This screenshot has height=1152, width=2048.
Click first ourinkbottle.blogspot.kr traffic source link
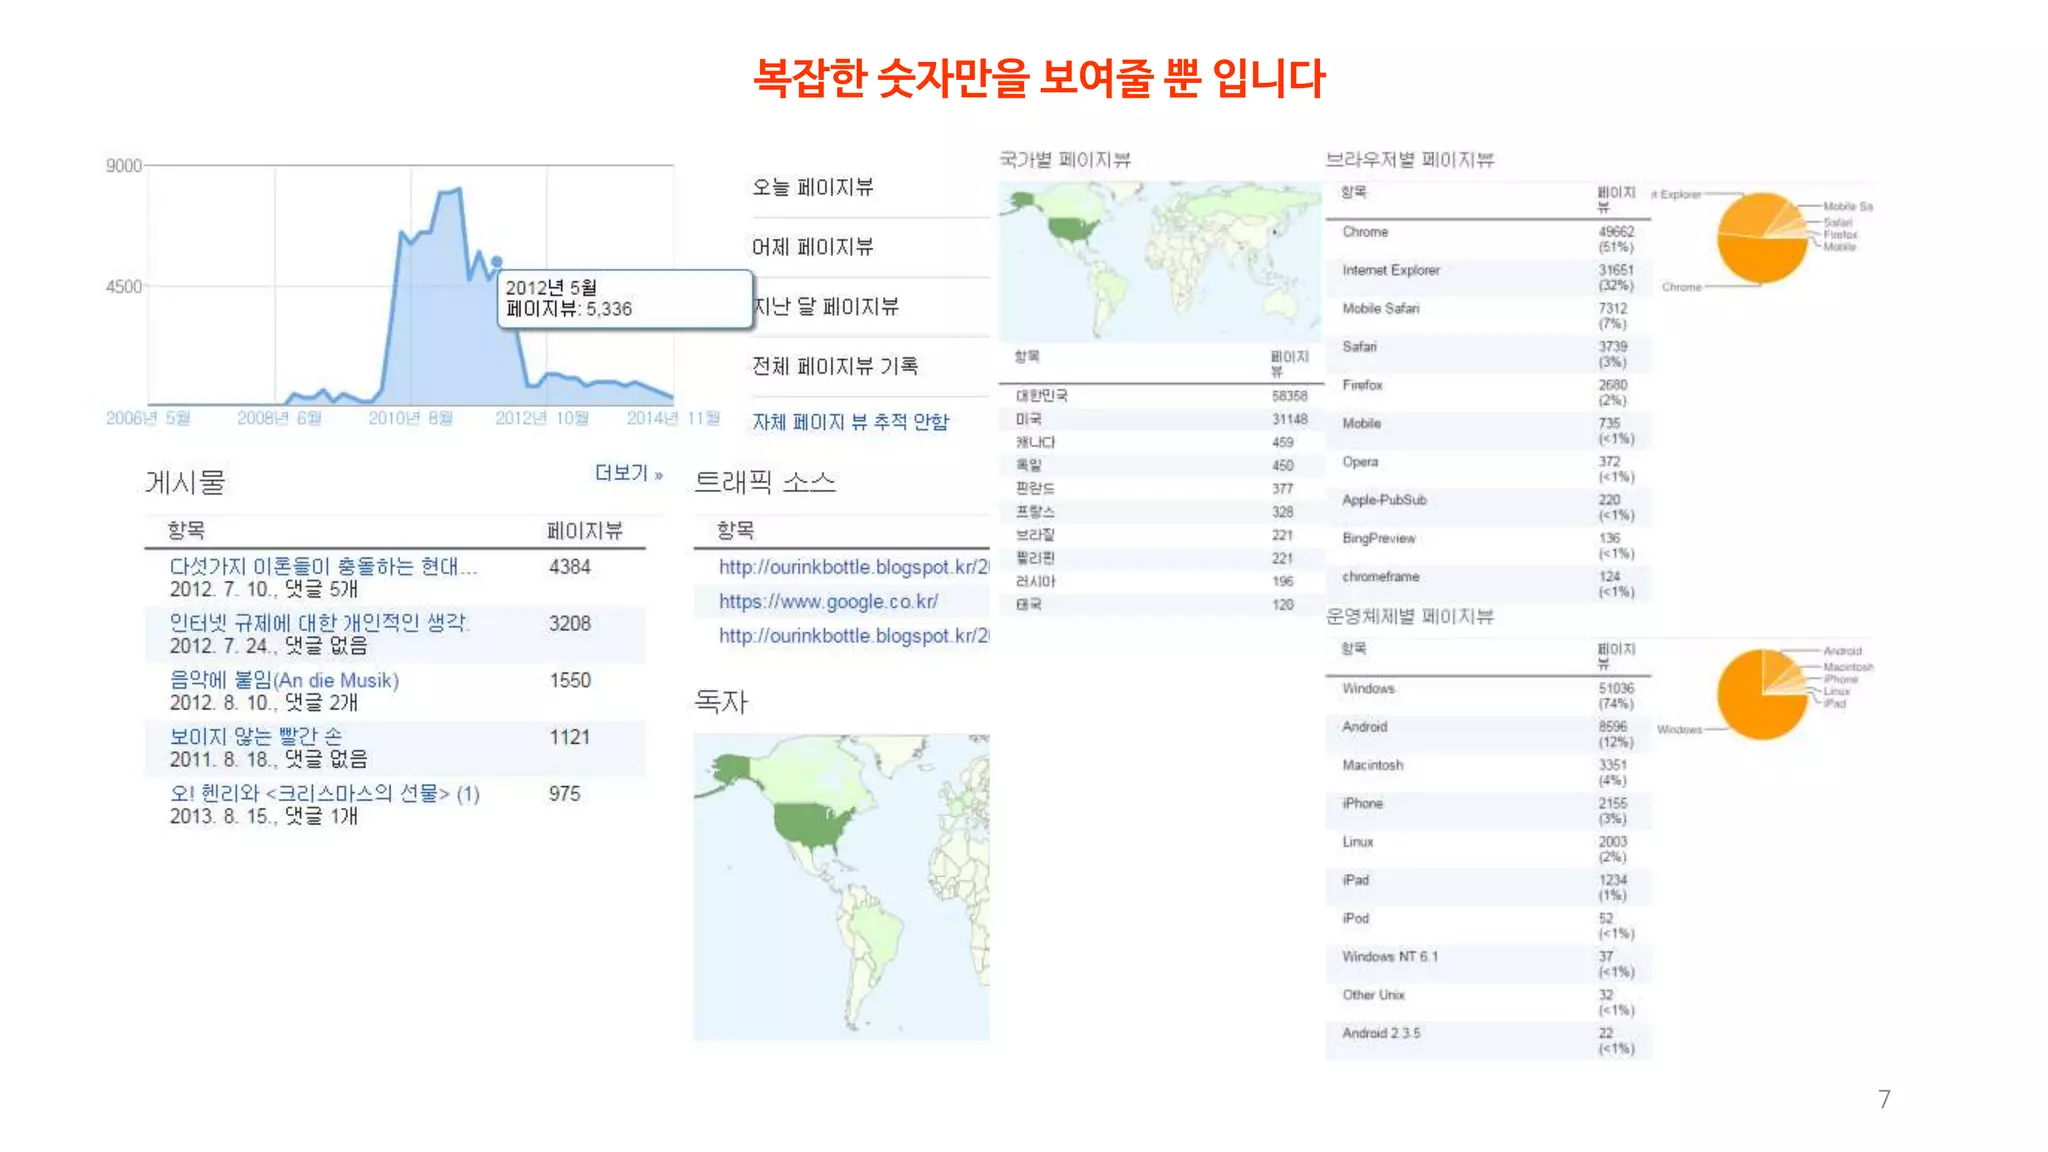[x=853, y=567]
